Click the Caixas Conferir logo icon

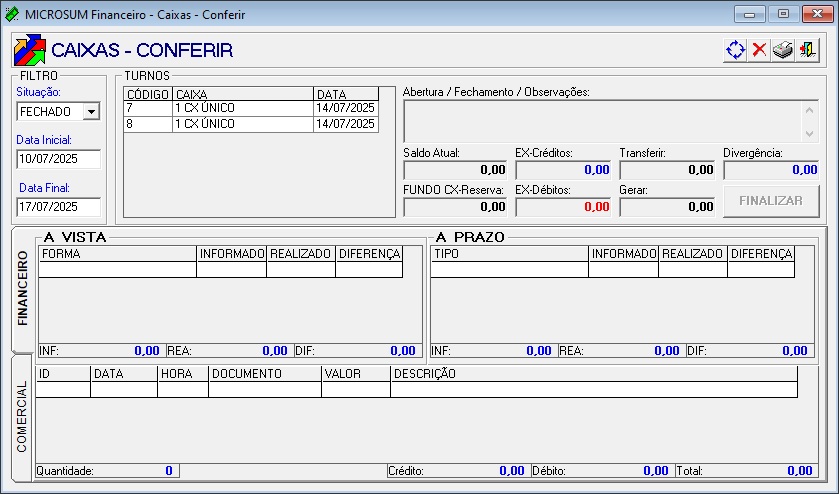point(28,50)
